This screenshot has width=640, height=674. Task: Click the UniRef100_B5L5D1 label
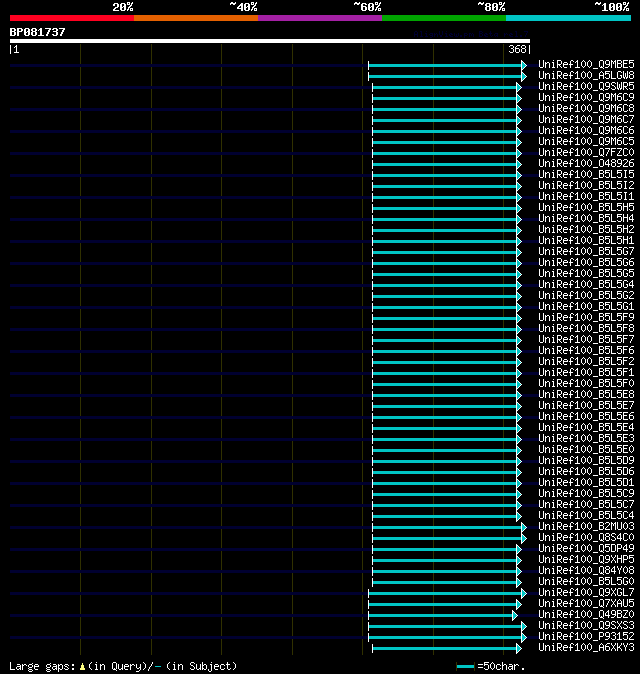(x=586, y=483)
